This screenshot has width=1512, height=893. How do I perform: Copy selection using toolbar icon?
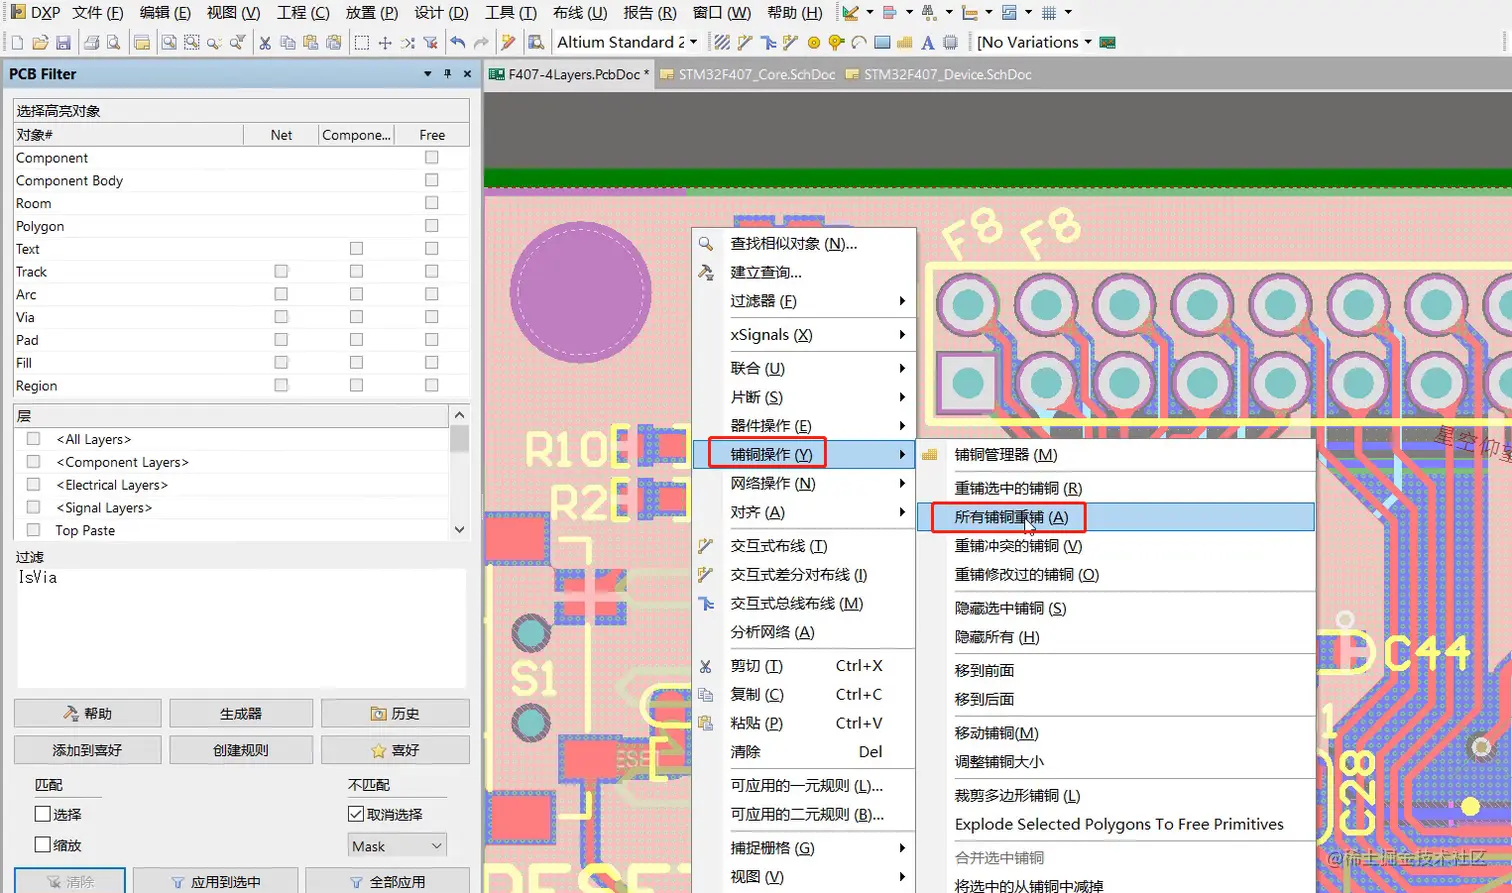(288, 42)
